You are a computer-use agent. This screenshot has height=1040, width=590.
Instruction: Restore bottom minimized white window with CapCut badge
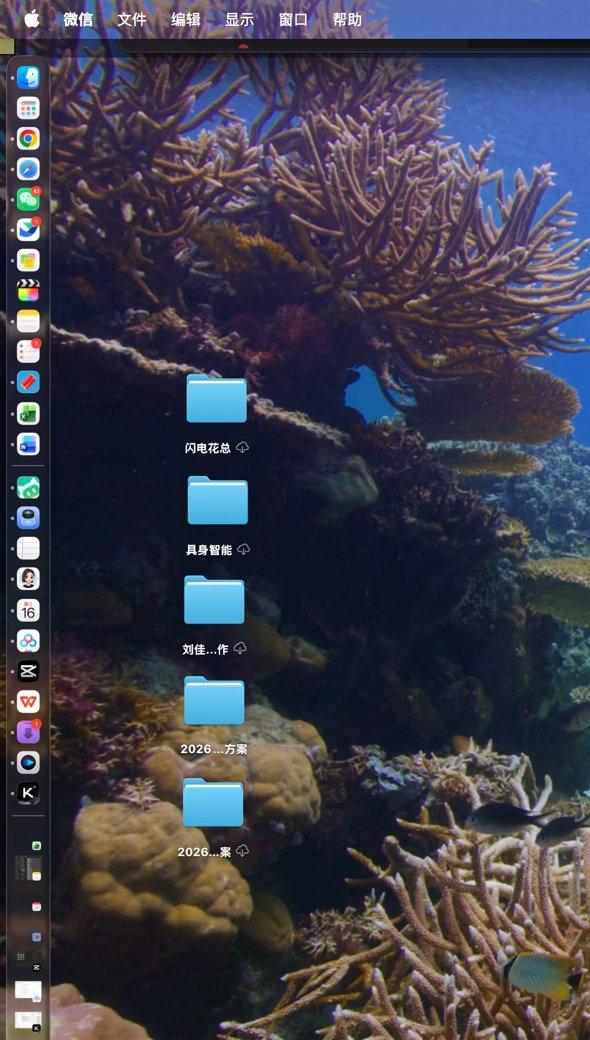pyautogui.click(x=28, y=1021)
